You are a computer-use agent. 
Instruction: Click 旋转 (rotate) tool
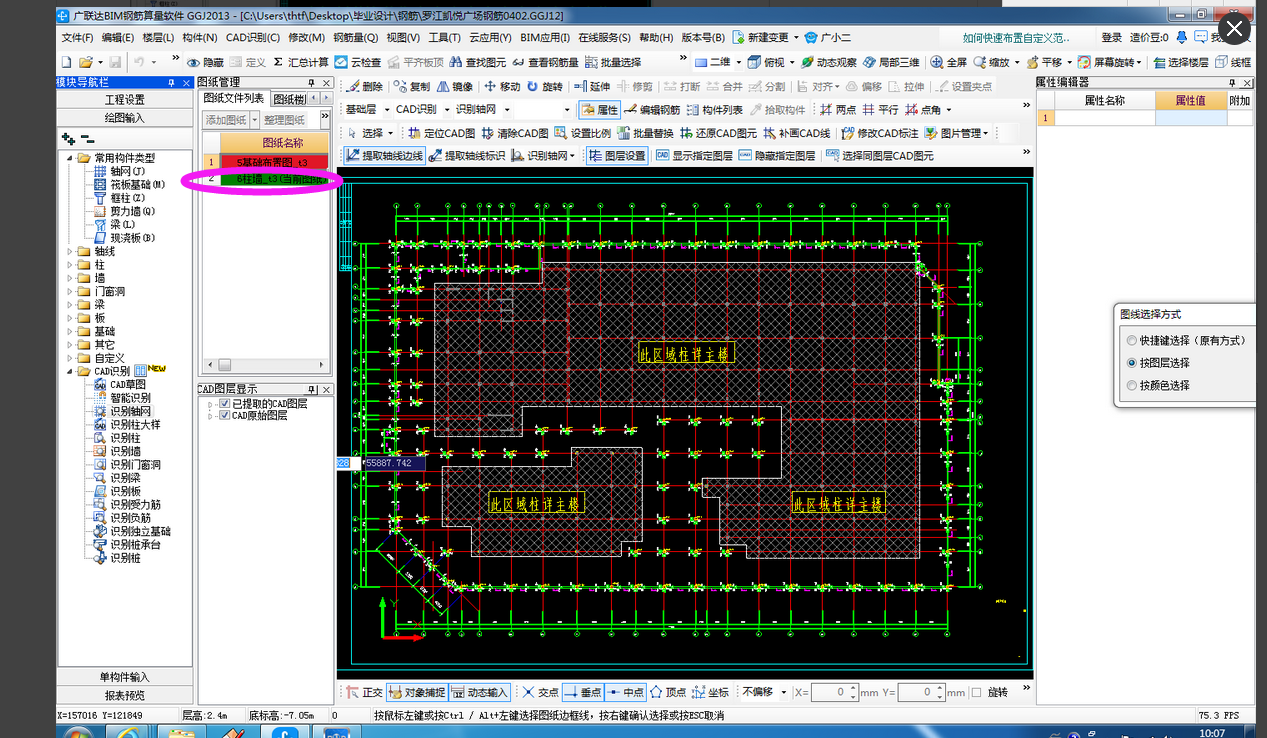point(545,87)
